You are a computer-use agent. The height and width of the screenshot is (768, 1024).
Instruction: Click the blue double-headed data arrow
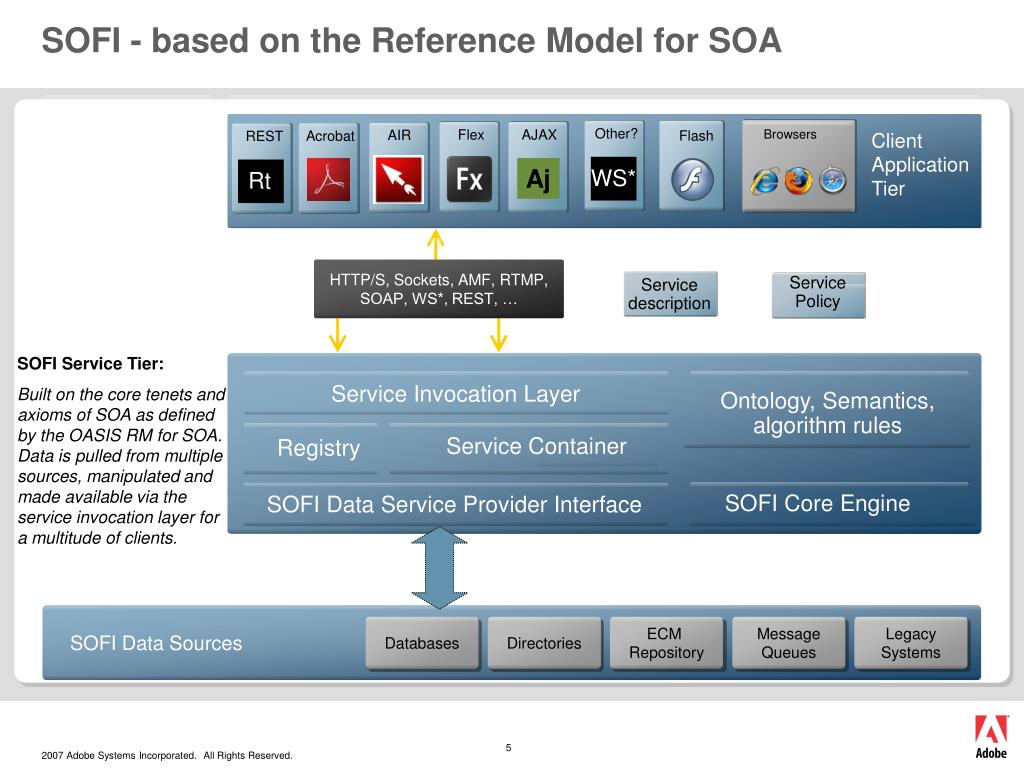click(x=439, y=568)
